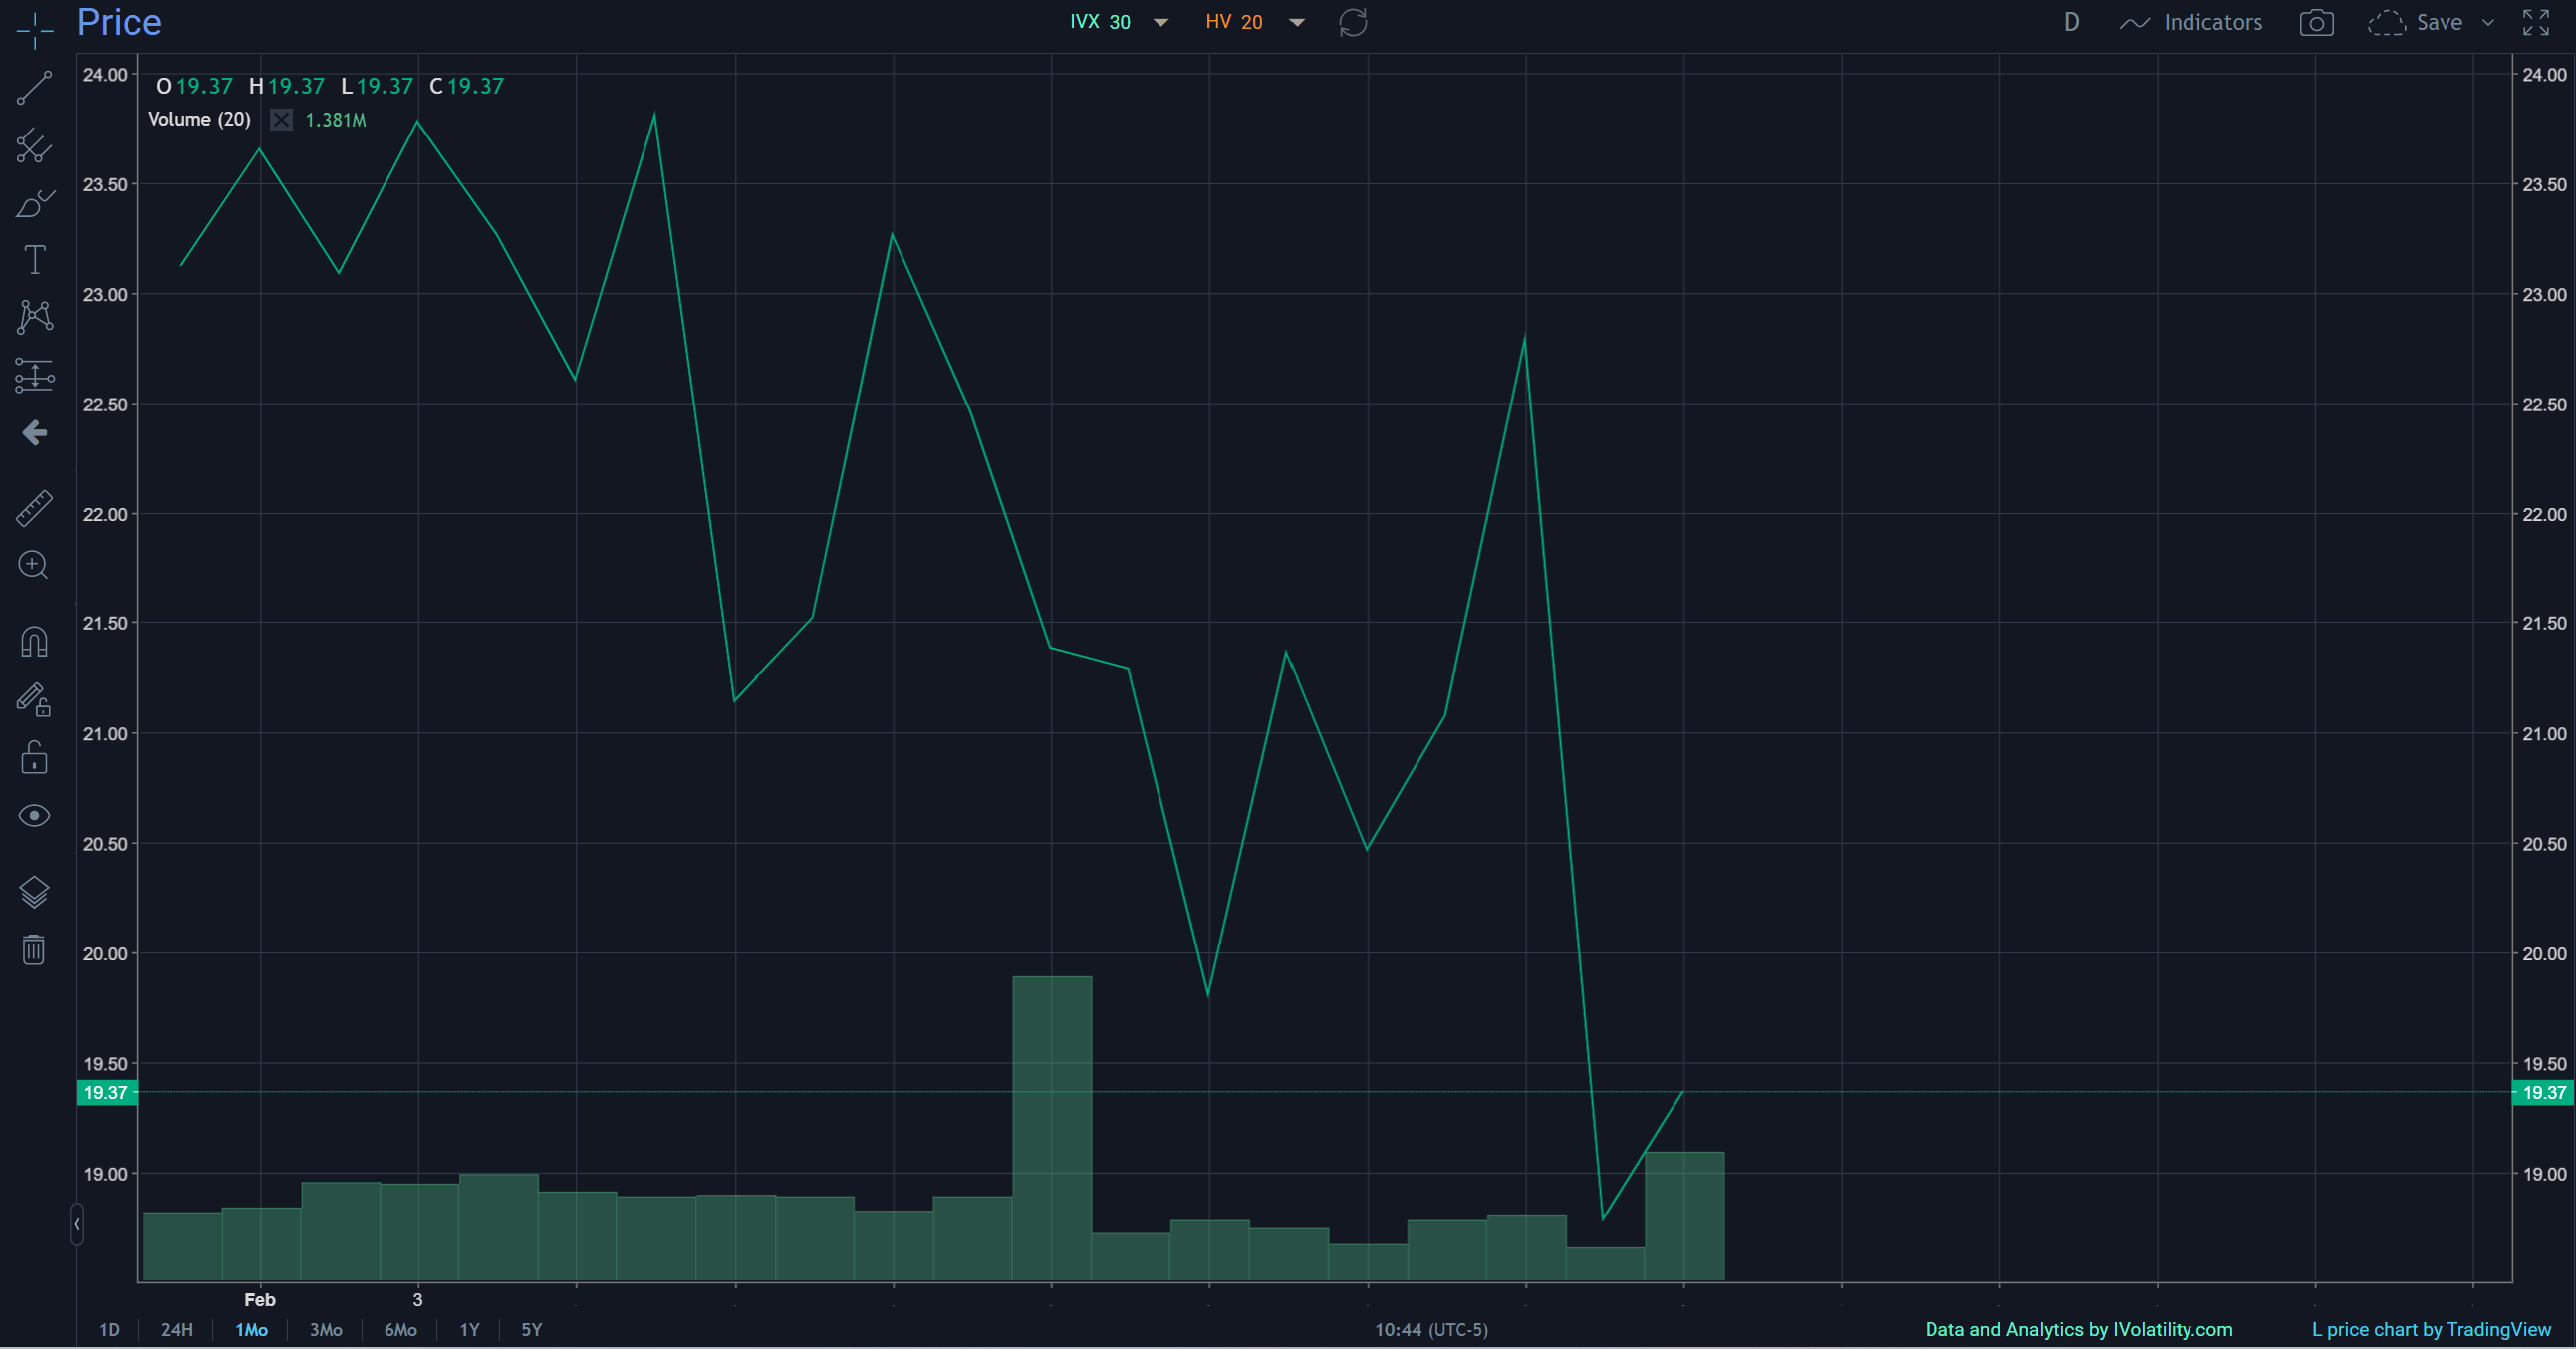Select the crosshair cursor tool

(34, 29)
